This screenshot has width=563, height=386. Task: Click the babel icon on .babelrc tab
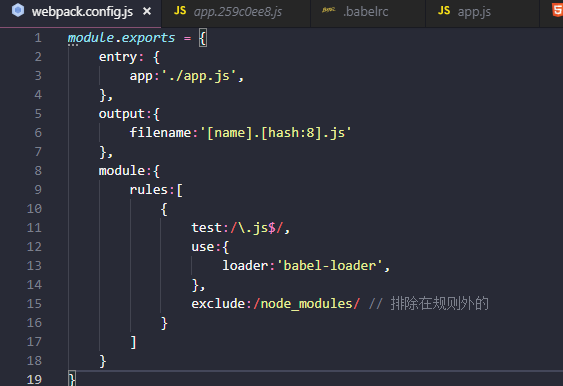click(x=329, y=10)
